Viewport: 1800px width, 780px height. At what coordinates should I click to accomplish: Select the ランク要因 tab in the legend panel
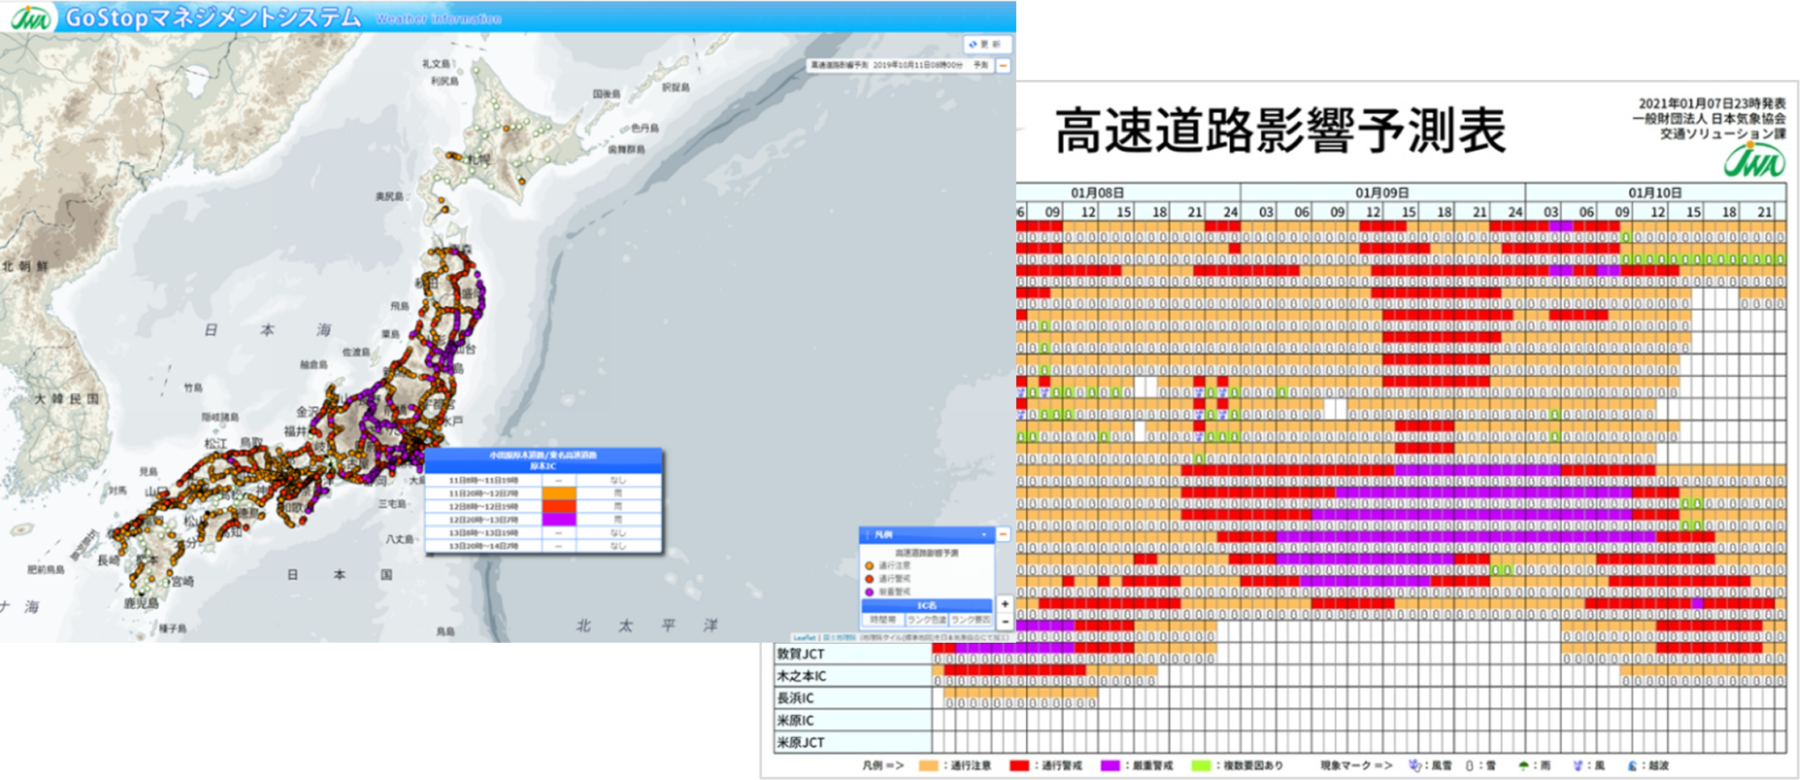970,620
